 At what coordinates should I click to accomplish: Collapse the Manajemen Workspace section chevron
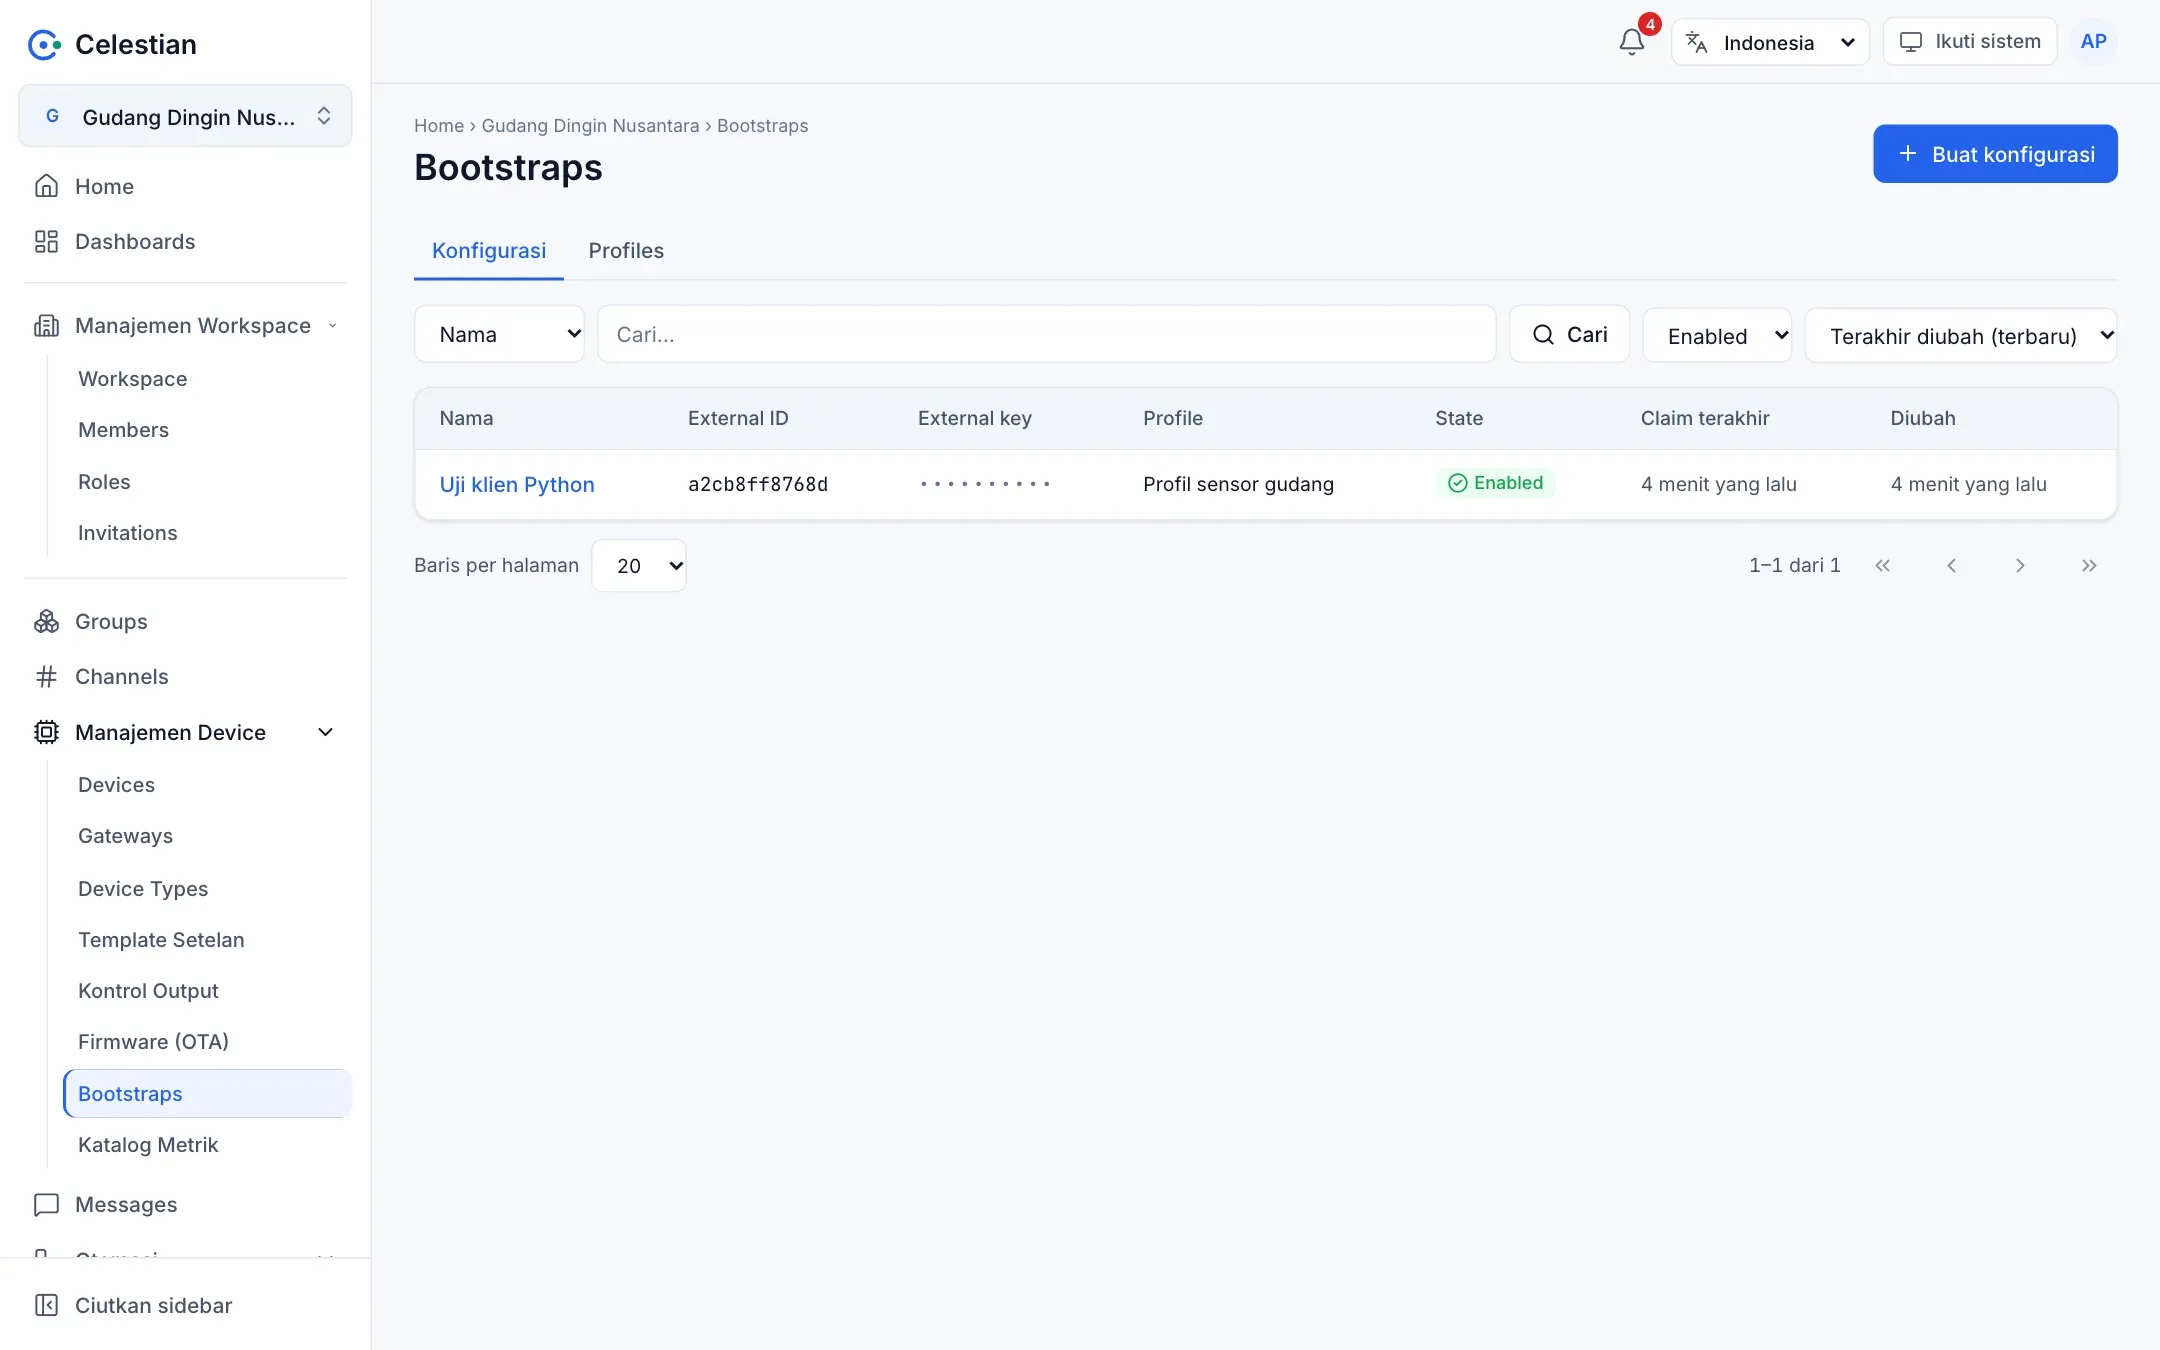tap(333, 325)
